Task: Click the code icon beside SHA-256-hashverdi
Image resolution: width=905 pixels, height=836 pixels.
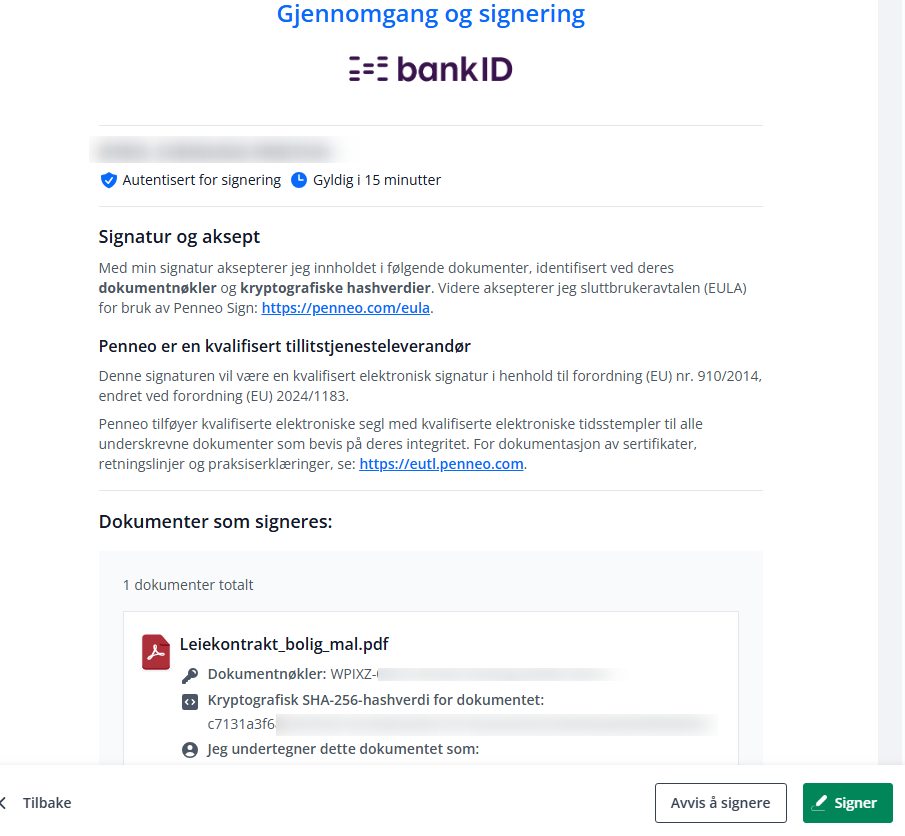Action: coord(190,701)
